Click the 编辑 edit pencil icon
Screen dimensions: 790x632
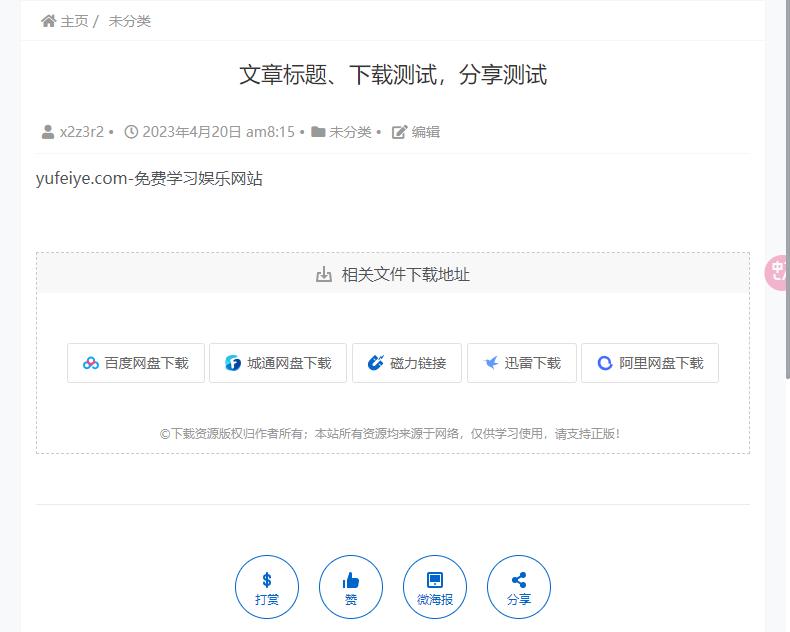point(399,132)
